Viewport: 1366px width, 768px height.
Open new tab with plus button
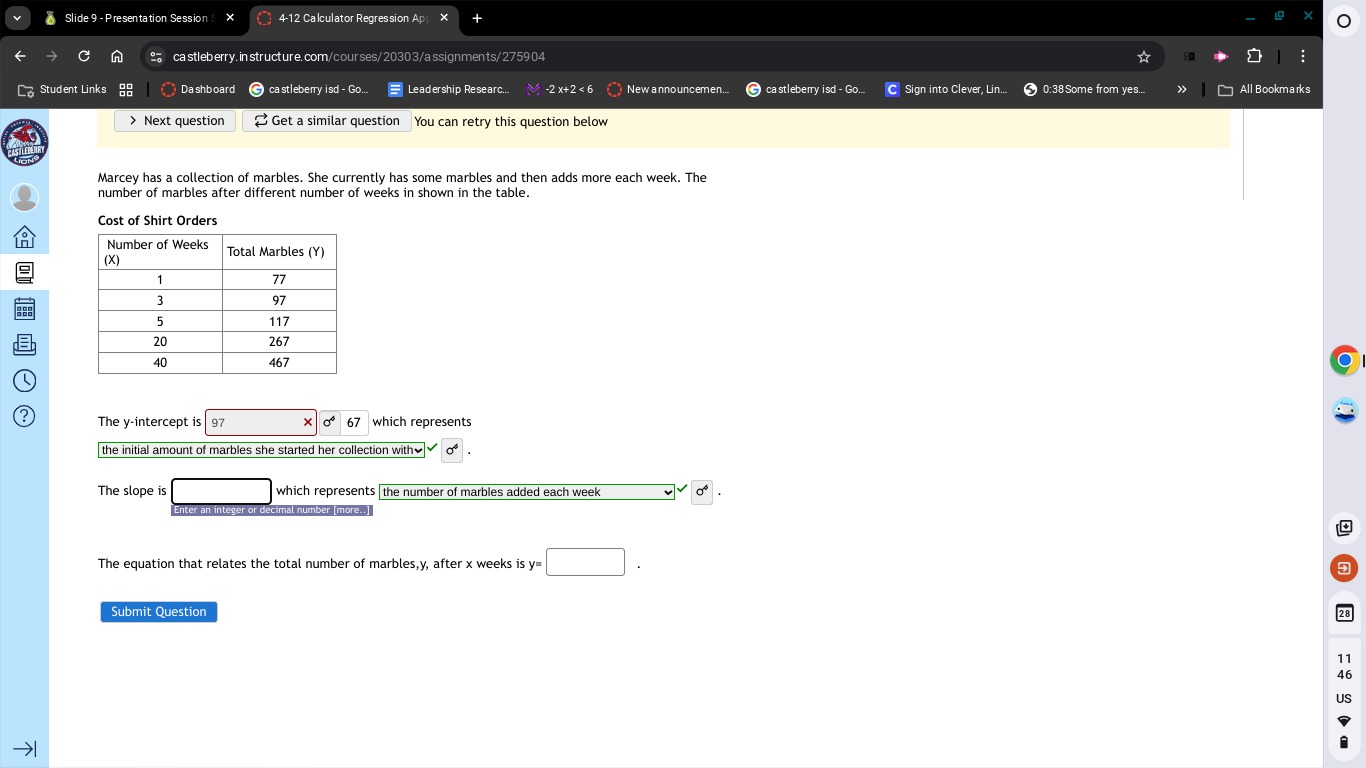click(x=477, y=18)
